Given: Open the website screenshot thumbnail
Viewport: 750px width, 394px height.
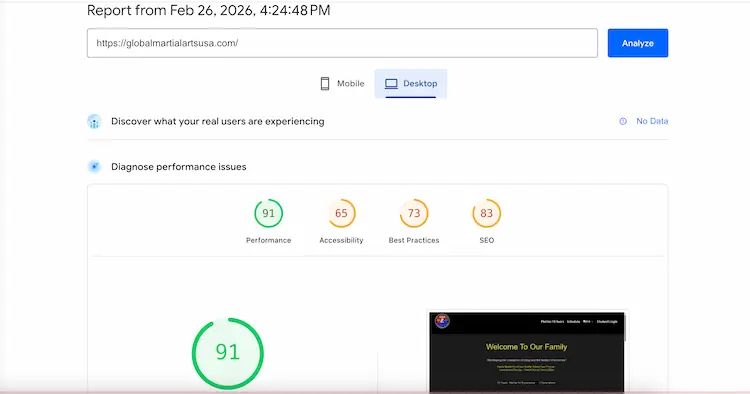Looking at the screenshot, I should [x=527, y=352].
